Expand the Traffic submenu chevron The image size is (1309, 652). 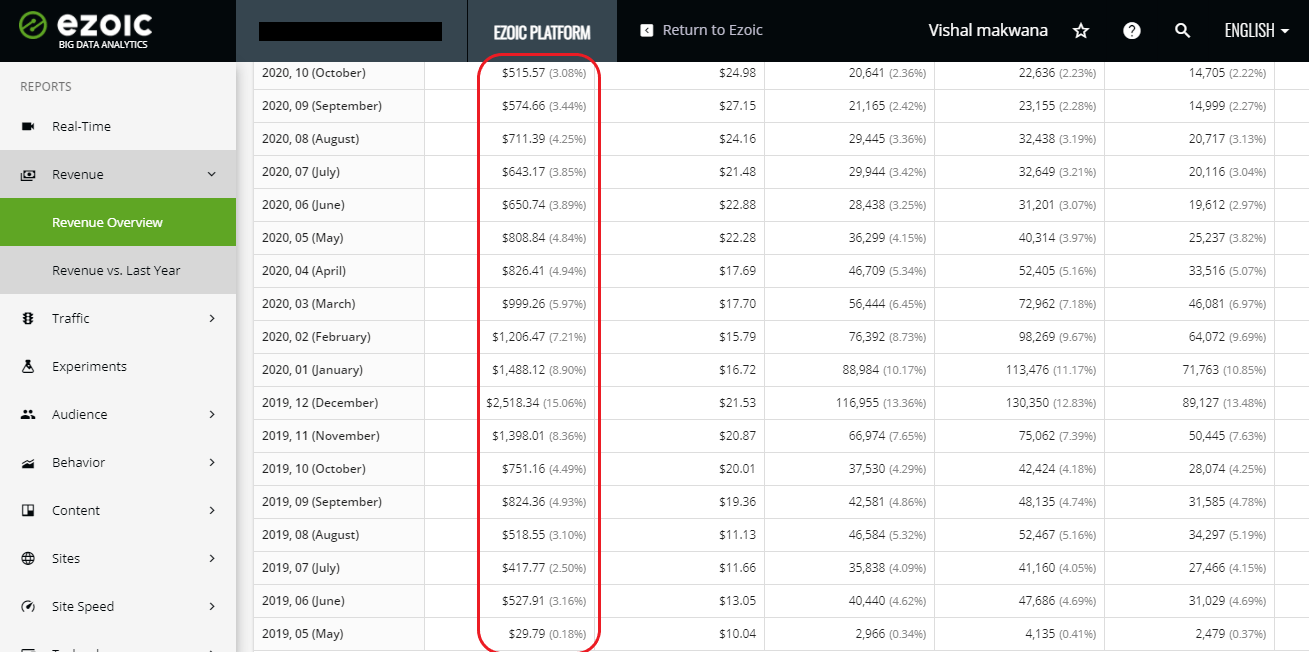pyautogui.click(x=211, y=318)
